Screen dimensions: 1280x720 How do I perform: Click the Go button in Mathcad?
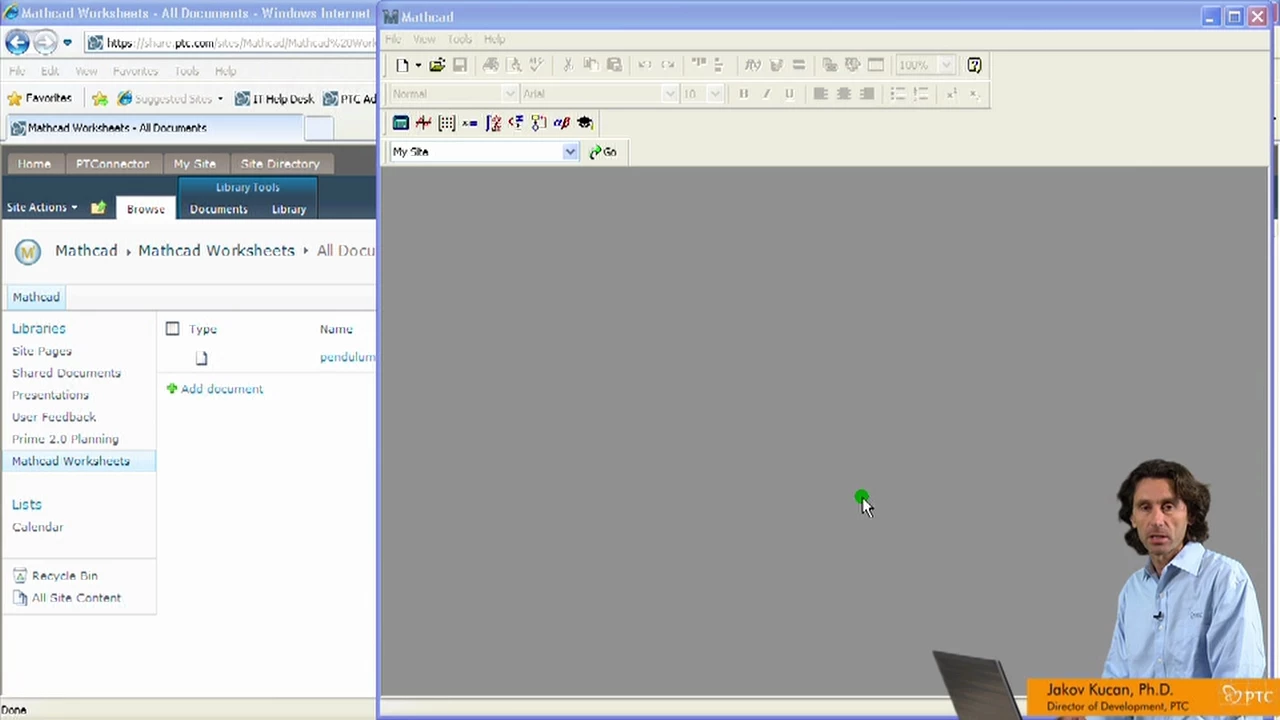point(603,152)
